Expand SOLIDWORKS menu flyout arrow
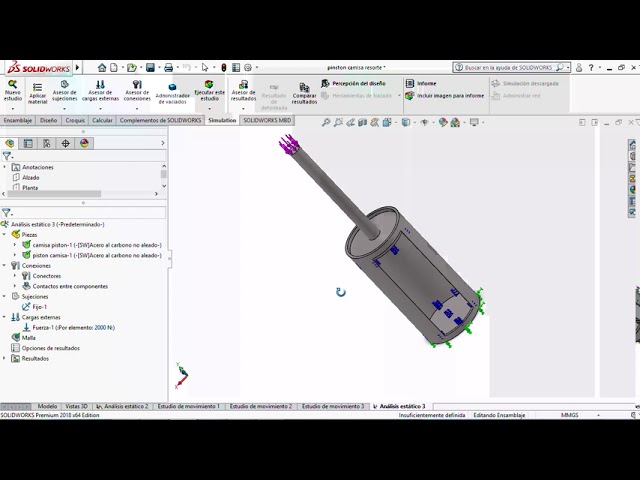The height and width of the screenshot is (480, 640). click(77, 67)
